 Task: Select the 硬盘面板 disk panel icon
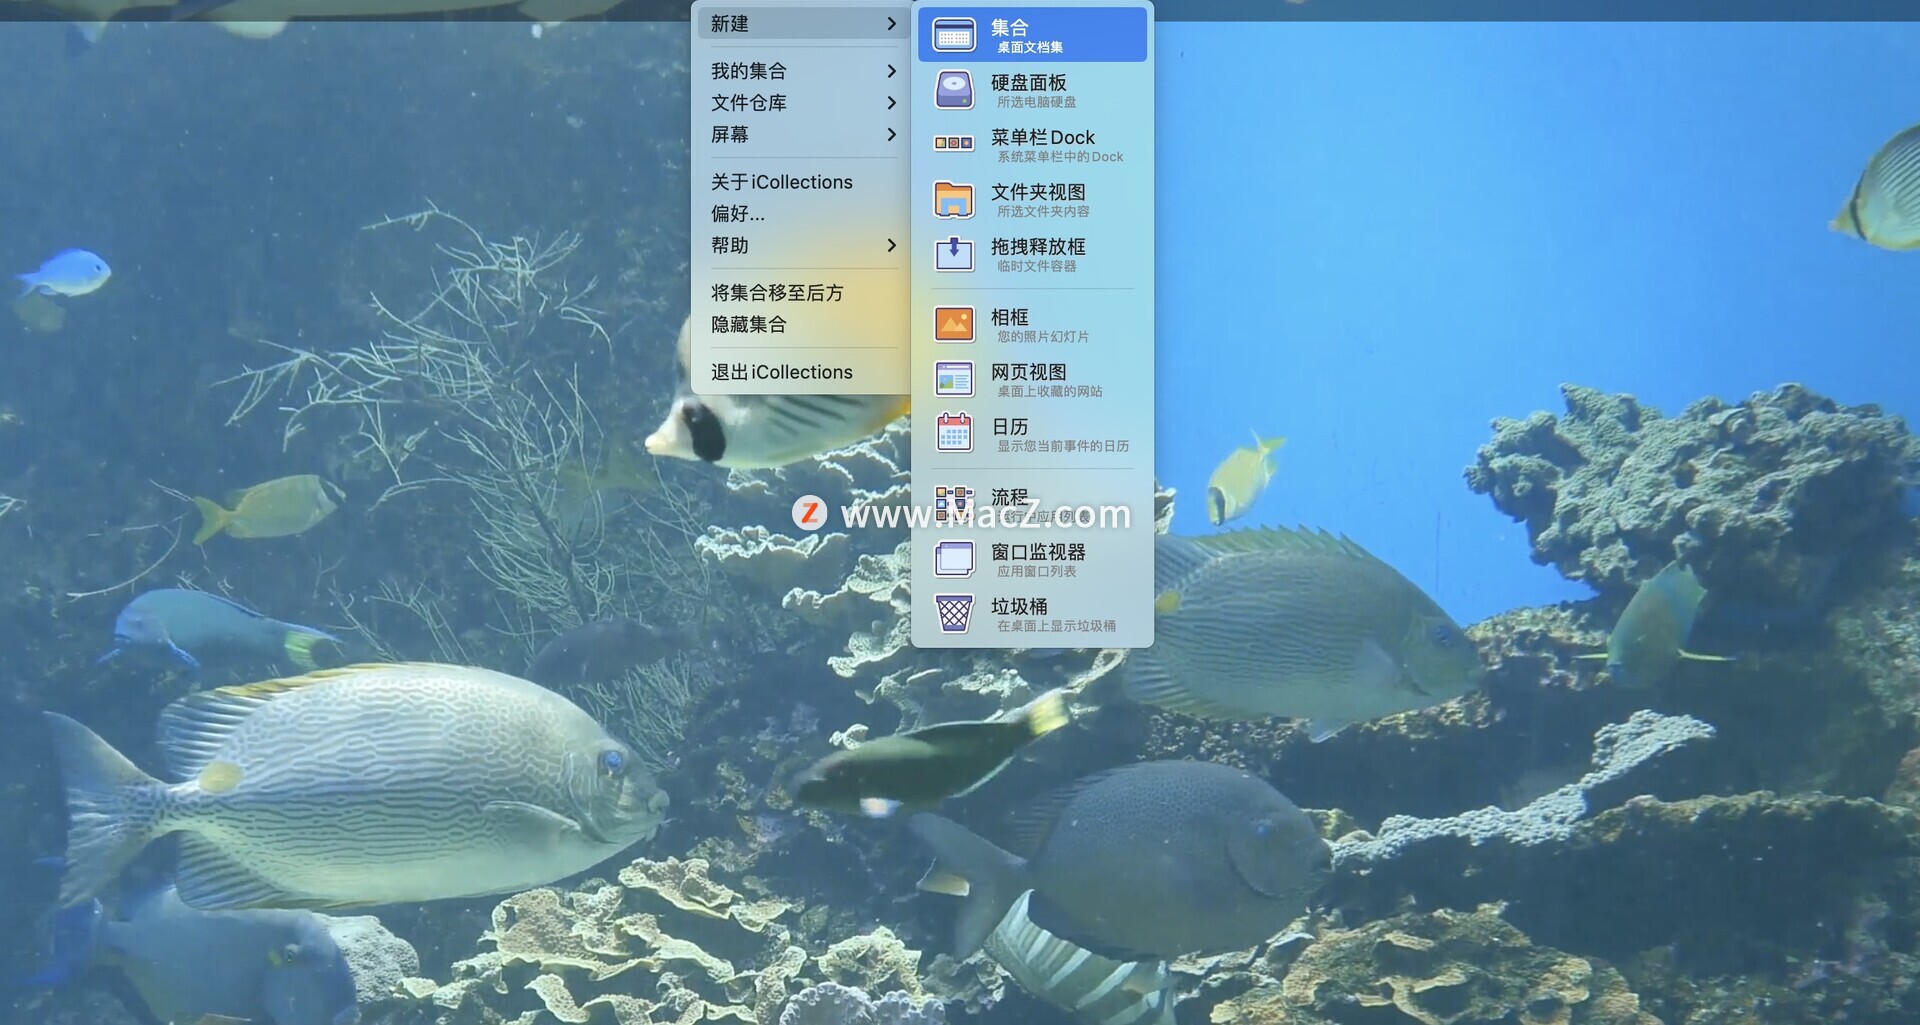coord(954,90)
